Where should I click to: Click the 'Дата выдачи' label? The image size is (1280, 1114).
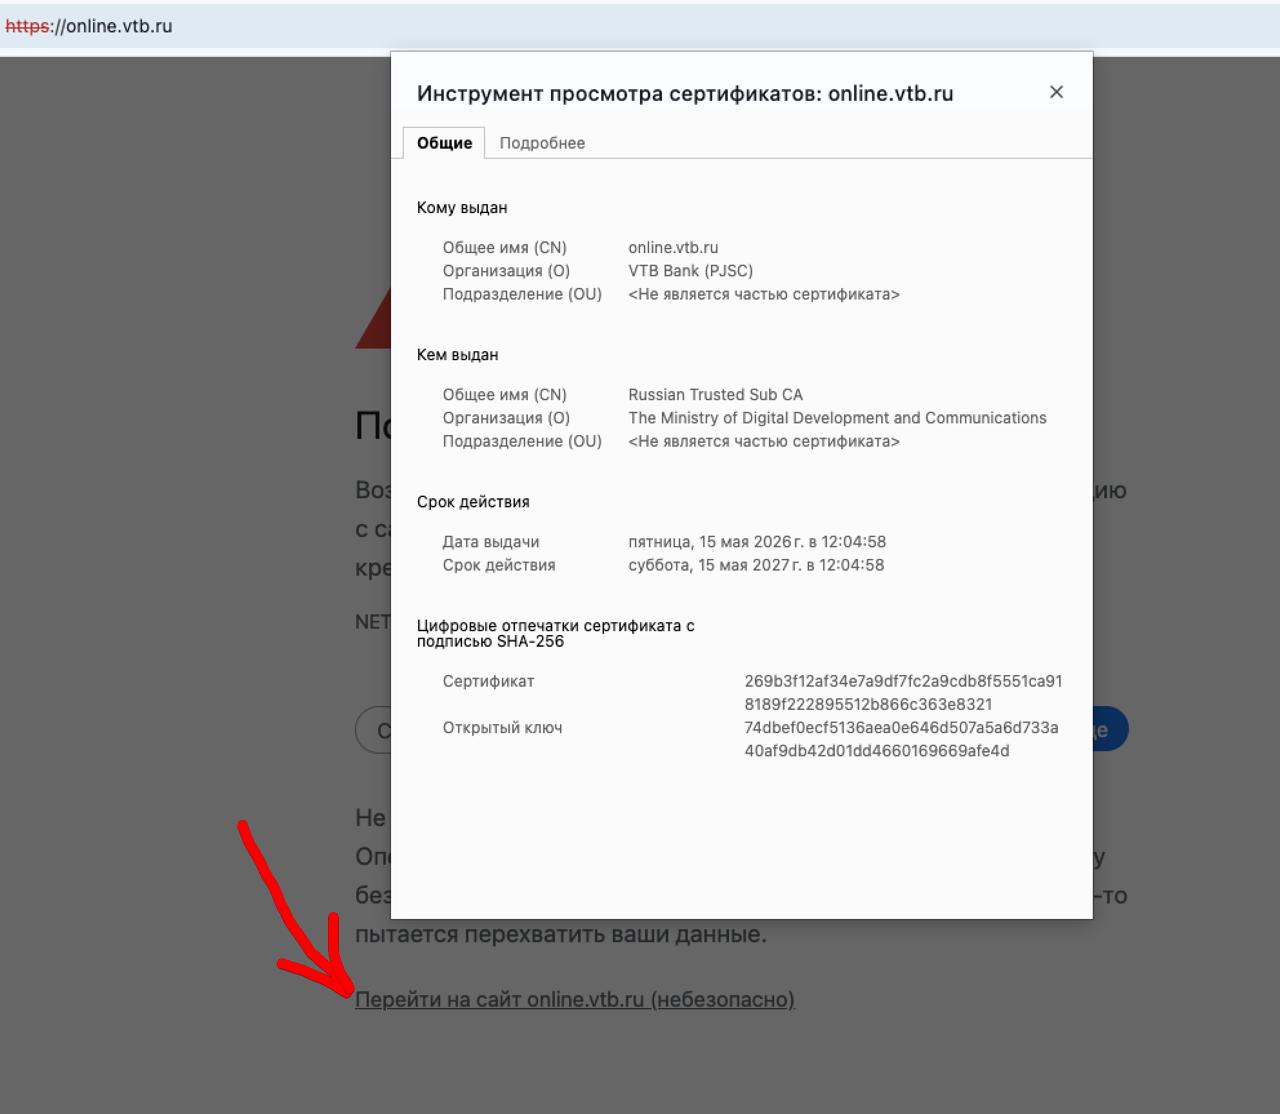point(491,542)
